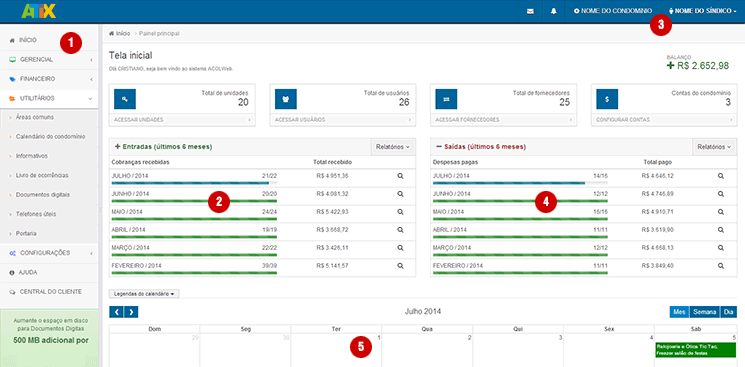The height and width of the screenshot is (367, 745).
Task: Expand NOME DO SÍNDICO user menu
Action: click(x=702, y=10)
